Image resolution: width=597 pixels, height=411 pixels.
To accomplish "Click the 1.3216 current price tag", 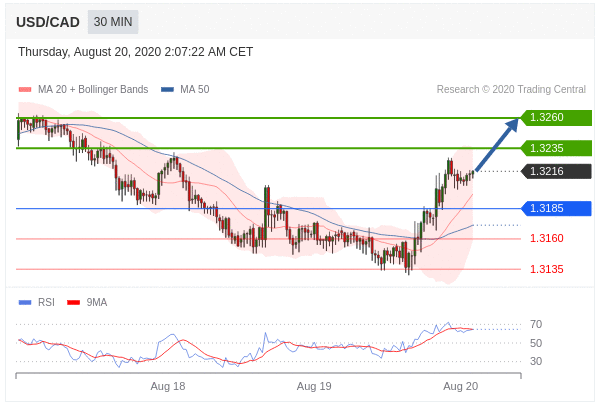I will [556, 171].
